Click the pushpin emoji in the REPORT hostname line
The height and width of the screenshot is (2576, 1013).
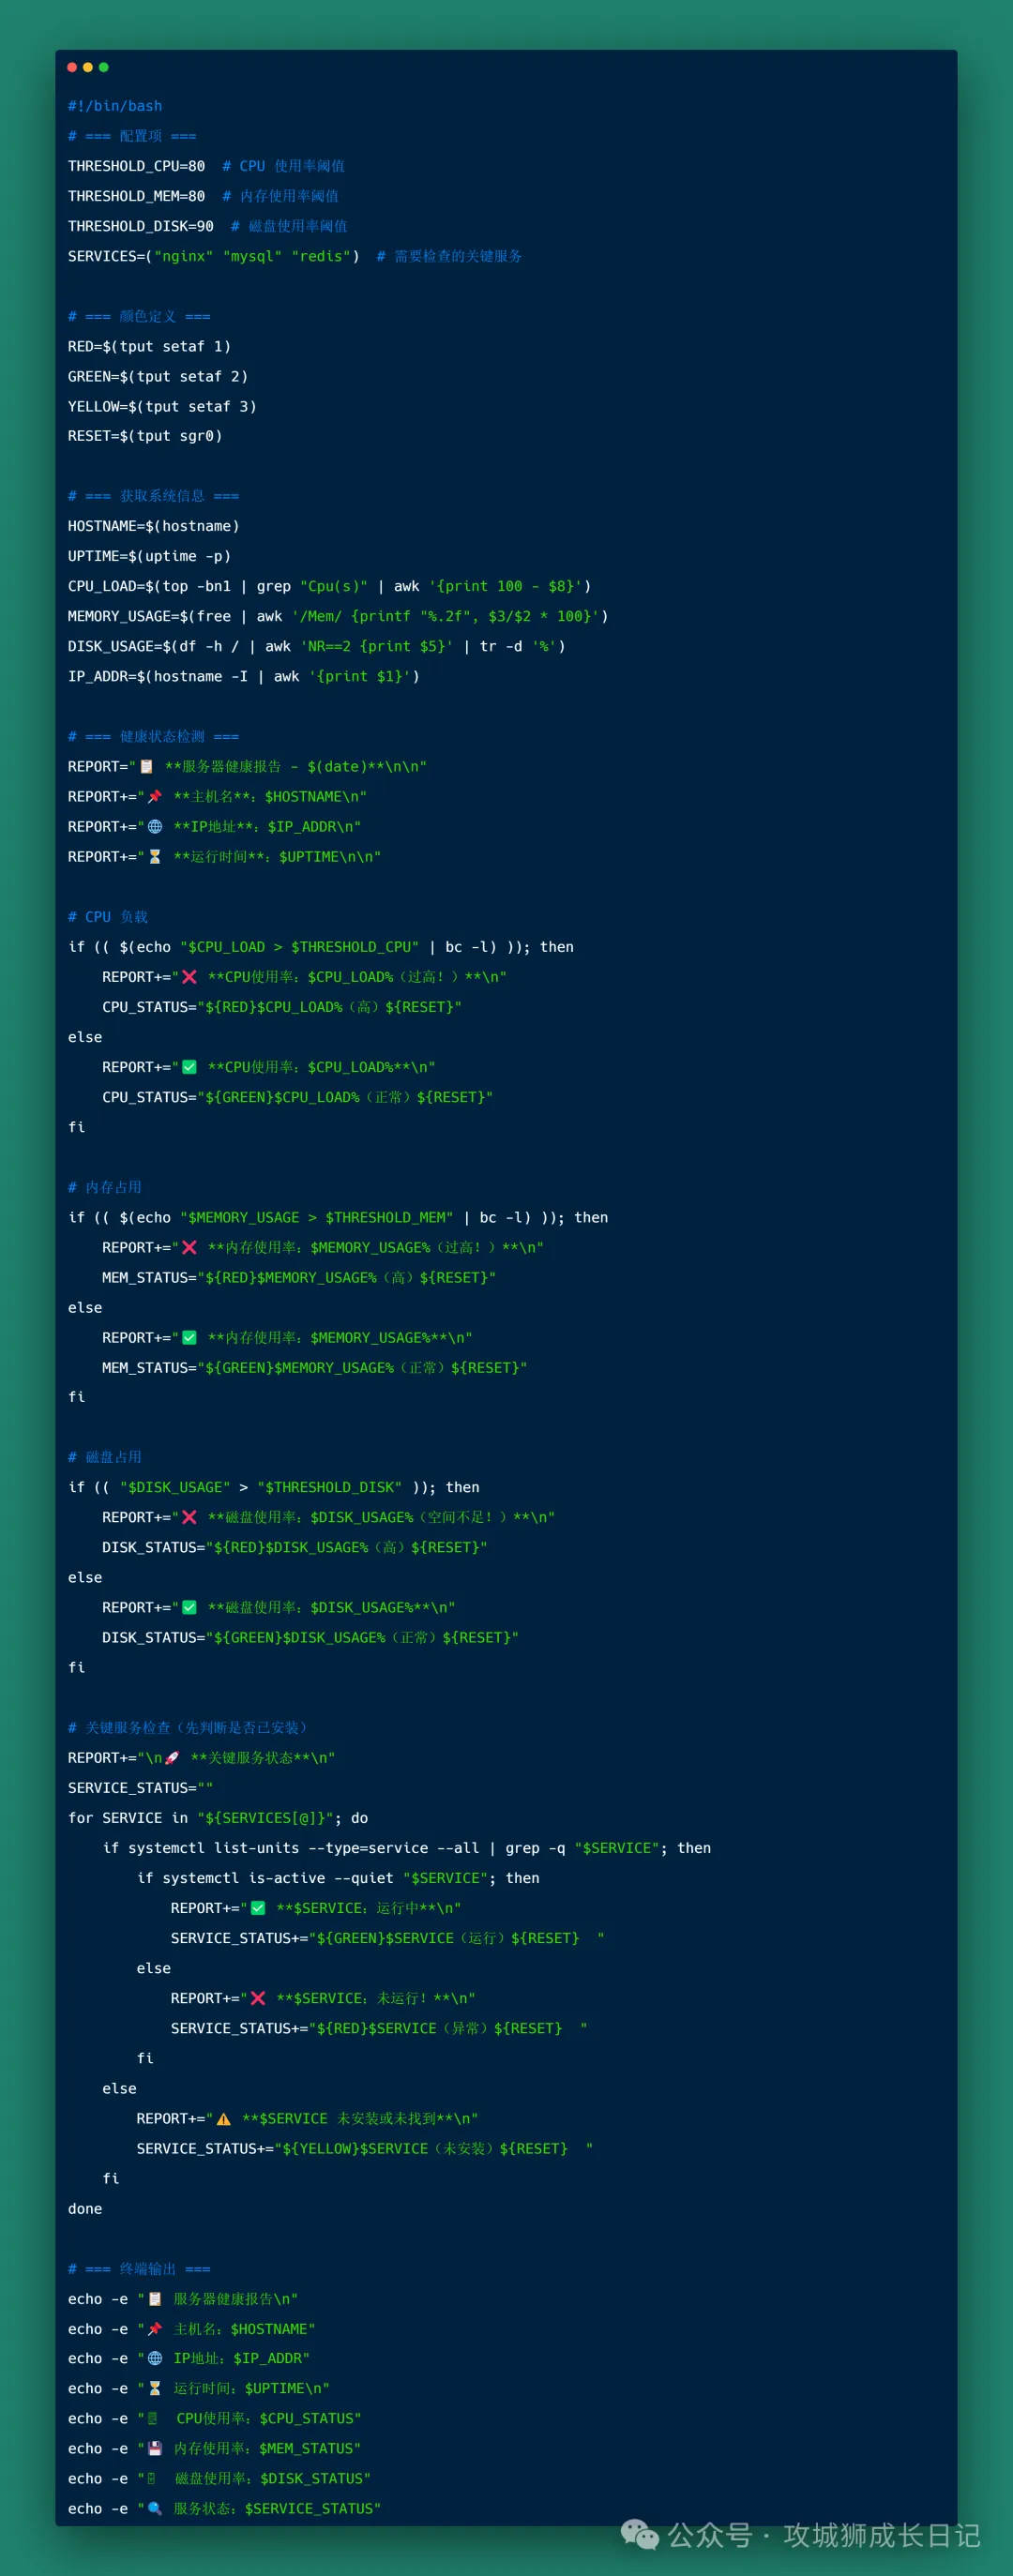tap(154, 796)
